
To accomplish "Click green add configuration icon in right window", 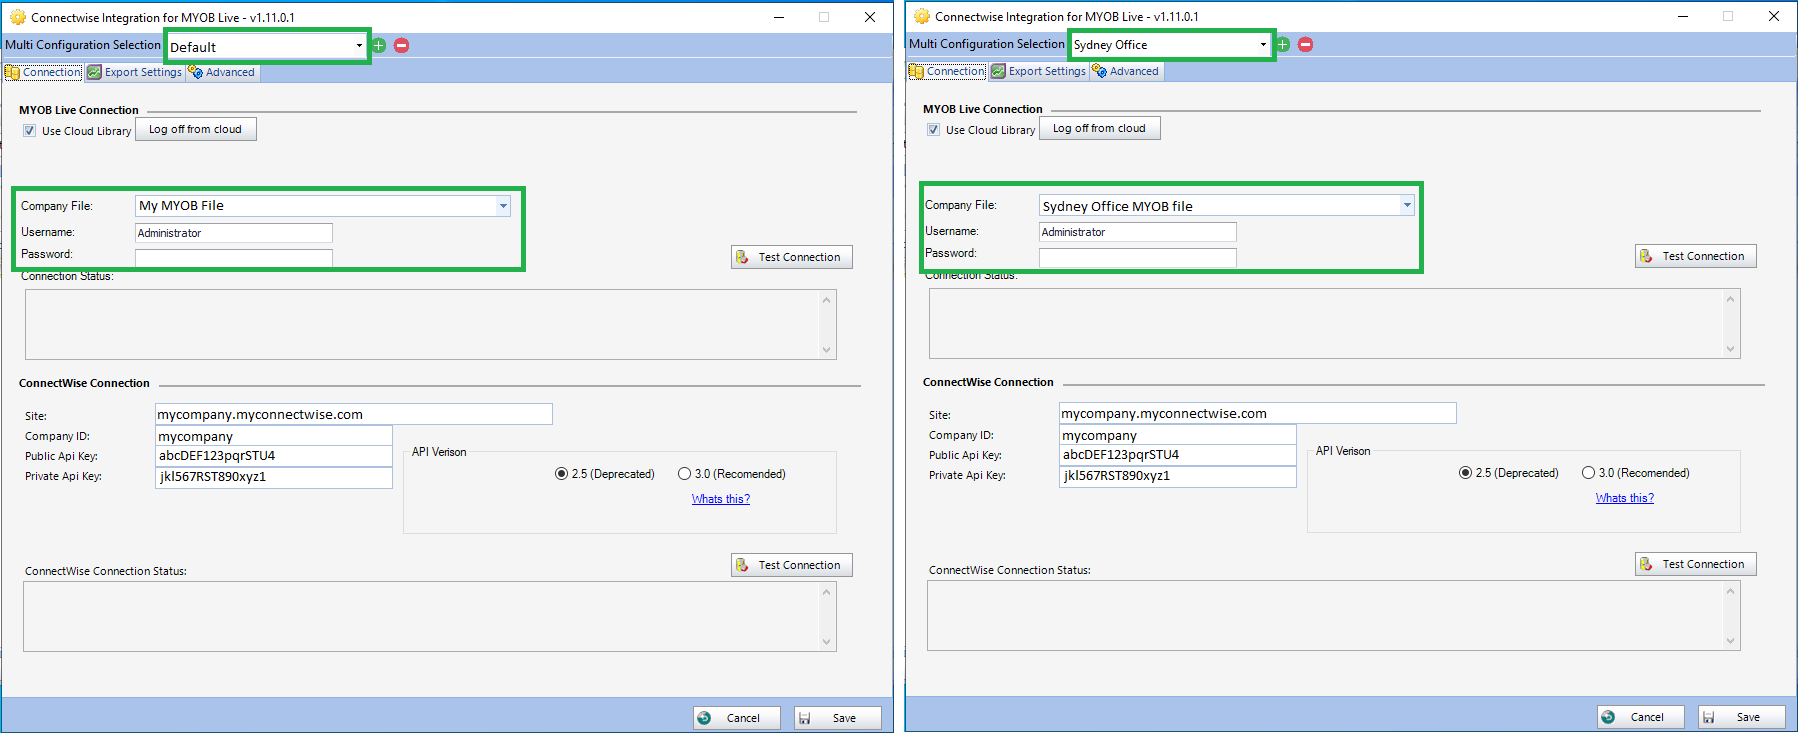I will (x=1283, y=44).
